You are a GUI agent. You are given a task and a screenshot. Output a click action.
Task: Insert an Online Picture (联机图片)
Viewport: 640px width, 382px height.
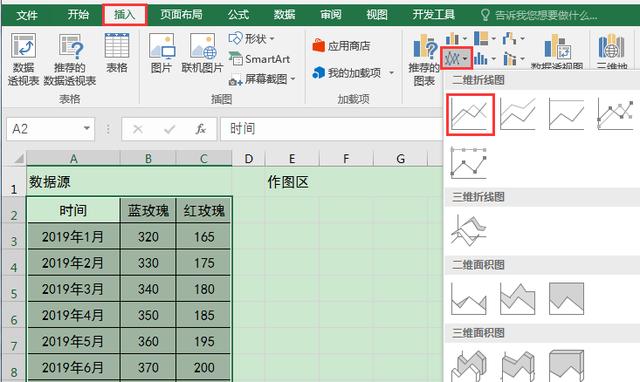point(202,53)
